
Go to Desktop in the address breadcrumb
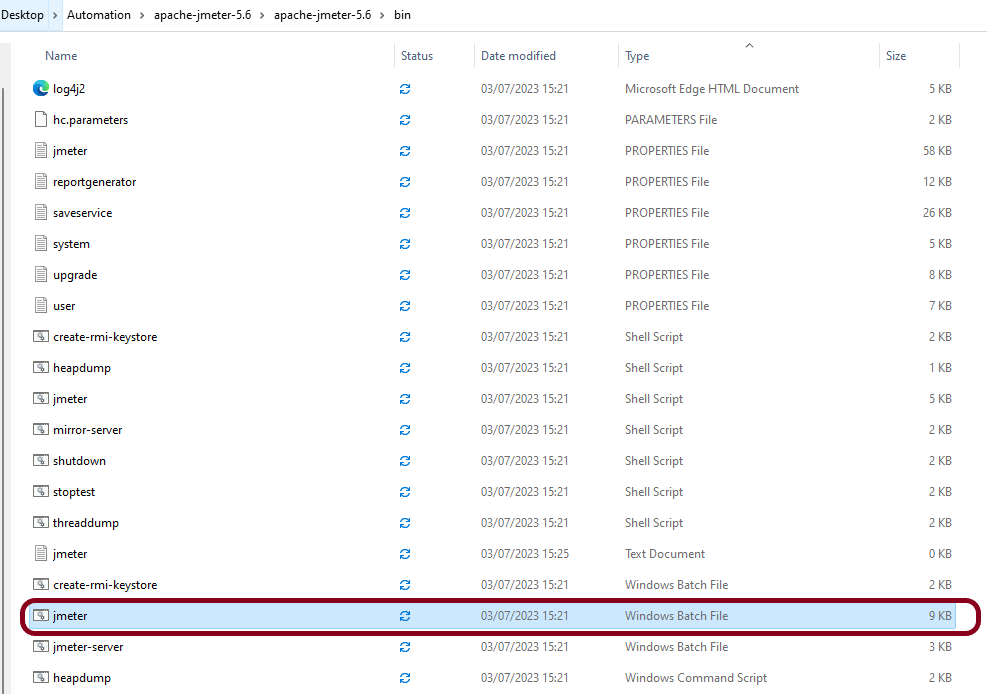pyautogui.click(x=23, y=15)
